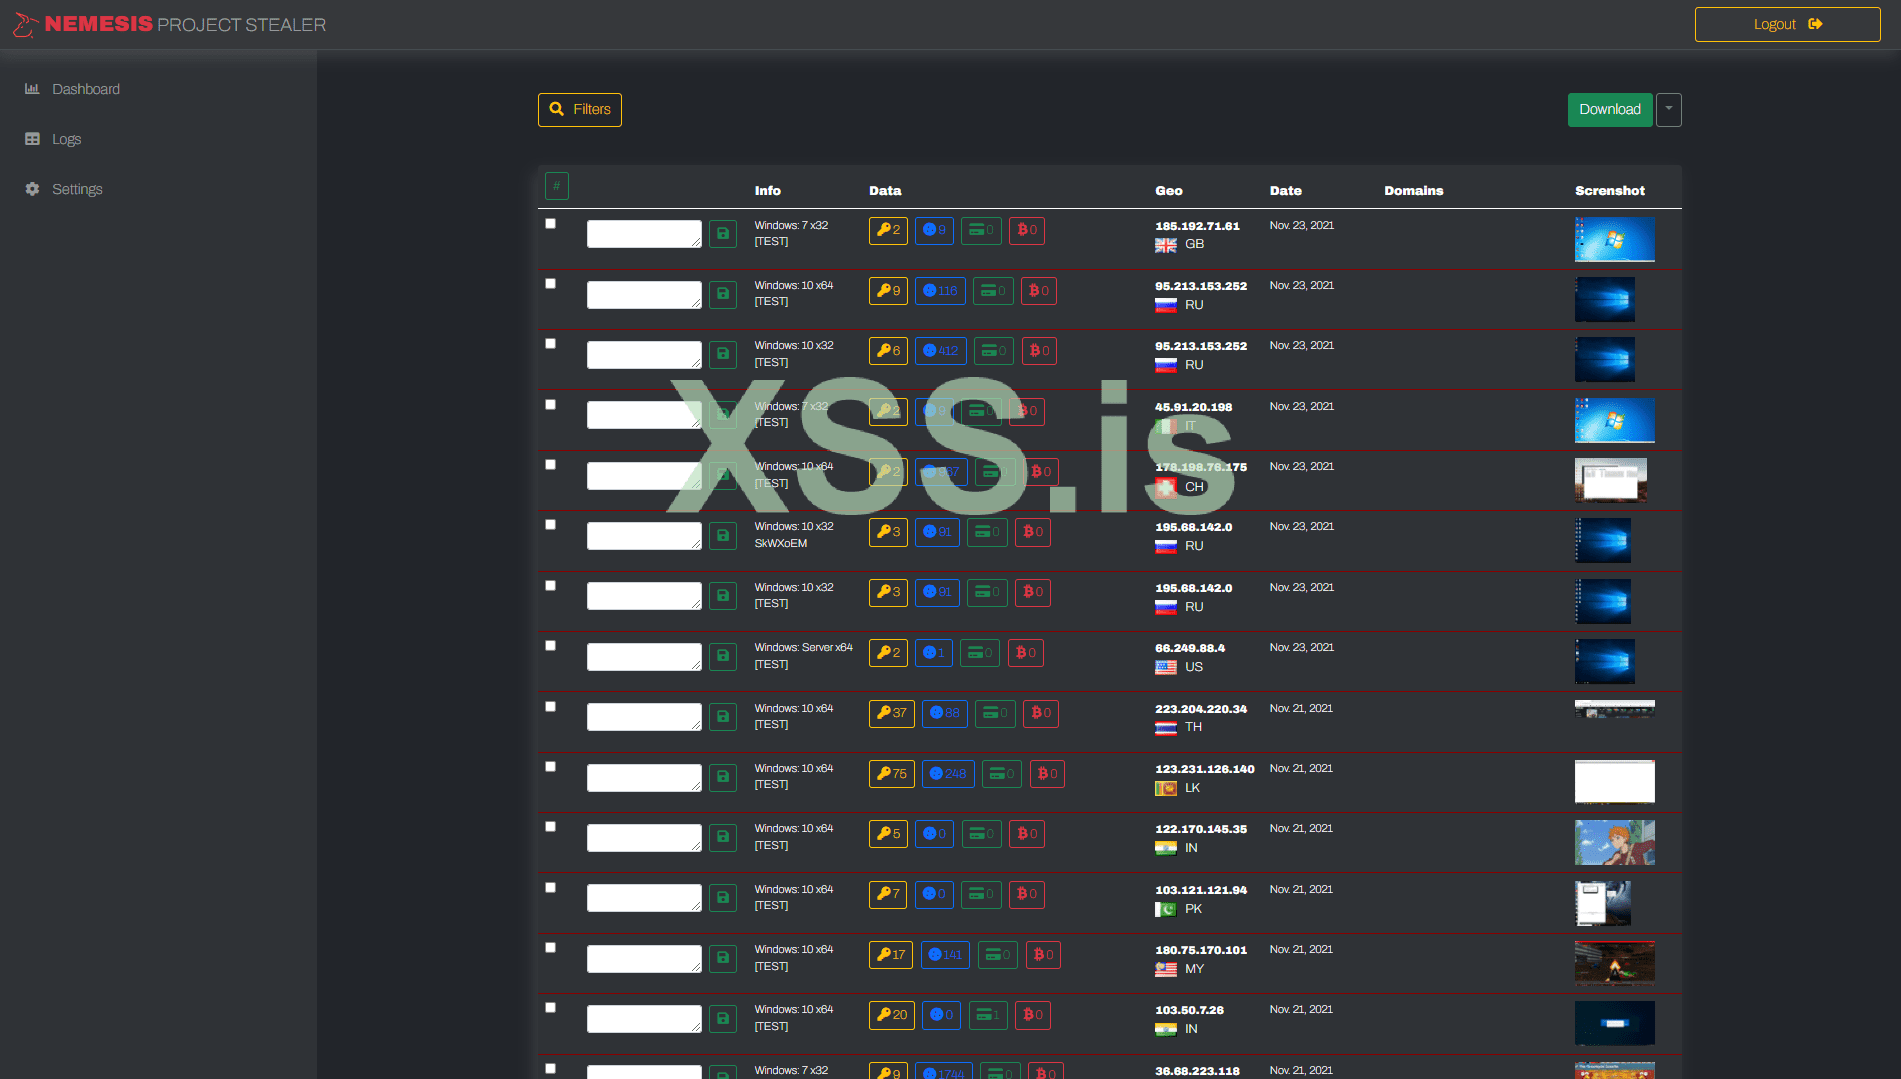
Task: Click the IP address 123.231.126.140
Action: pos(1205,769)
